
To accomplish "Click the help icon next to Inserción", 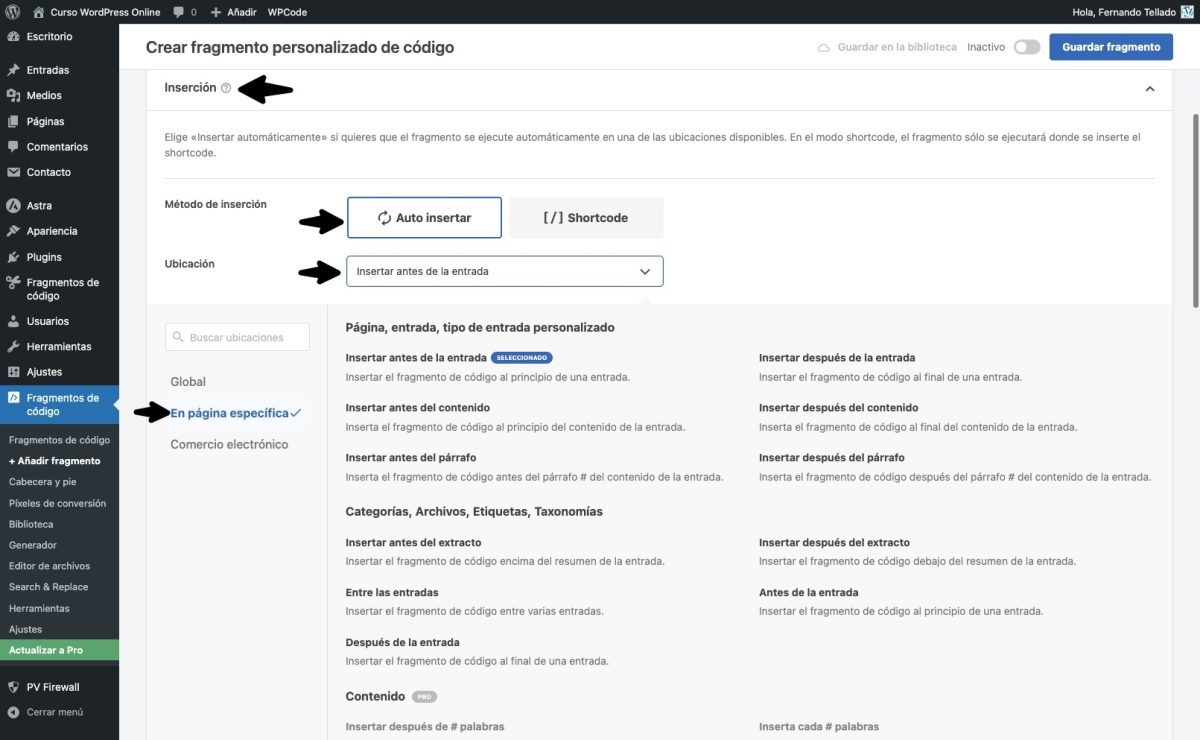I will tap(226, 88).
